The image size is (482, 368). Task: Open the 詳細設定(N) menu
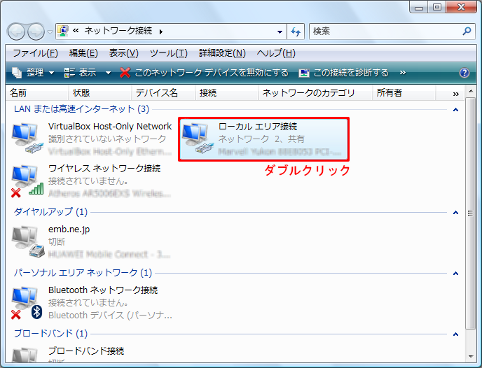tap(222, 53)
